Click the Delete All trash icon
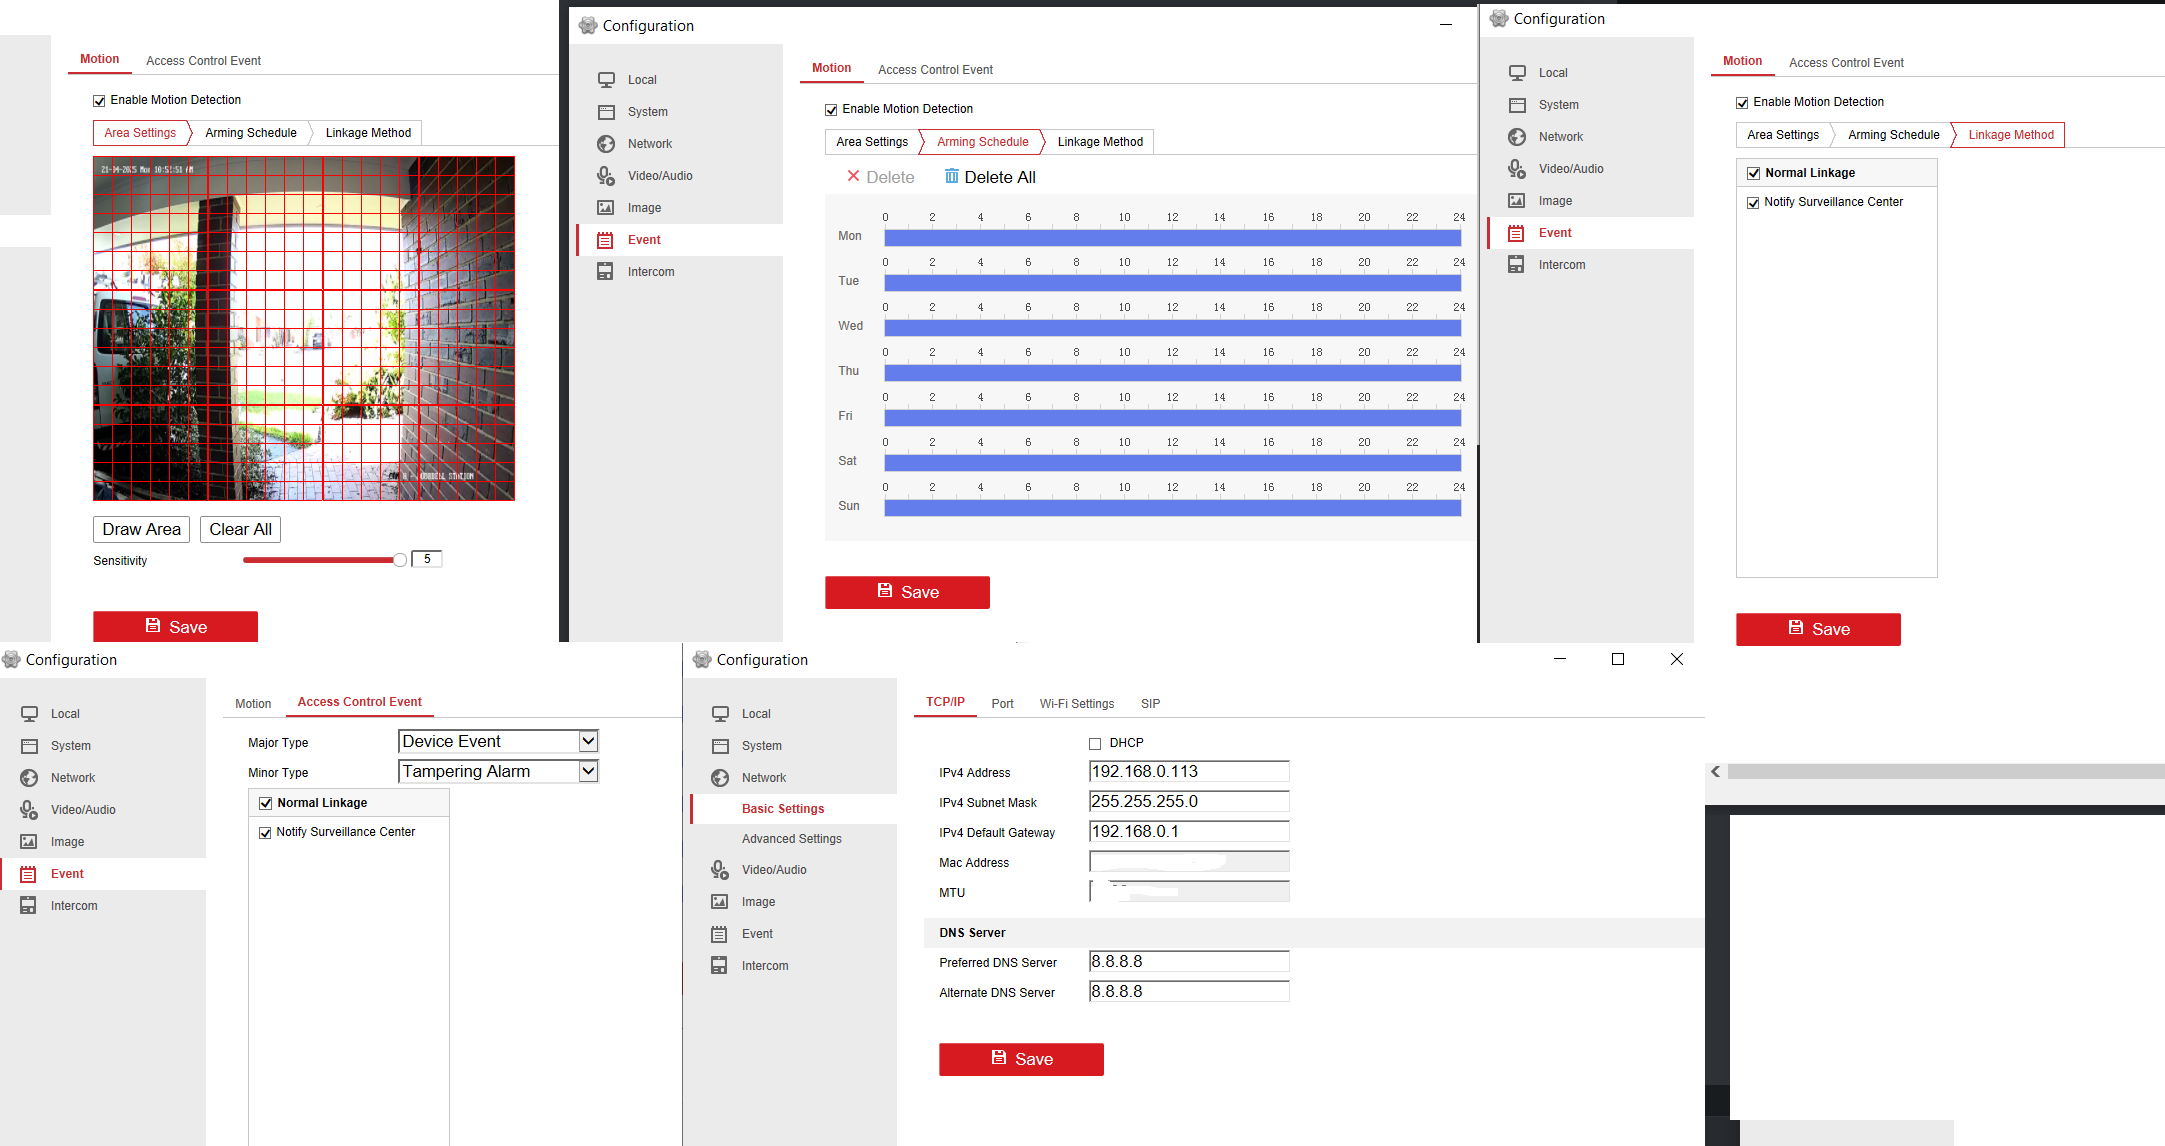The height and width of the screenshot is (1146, 2165). tap(951, 176)
